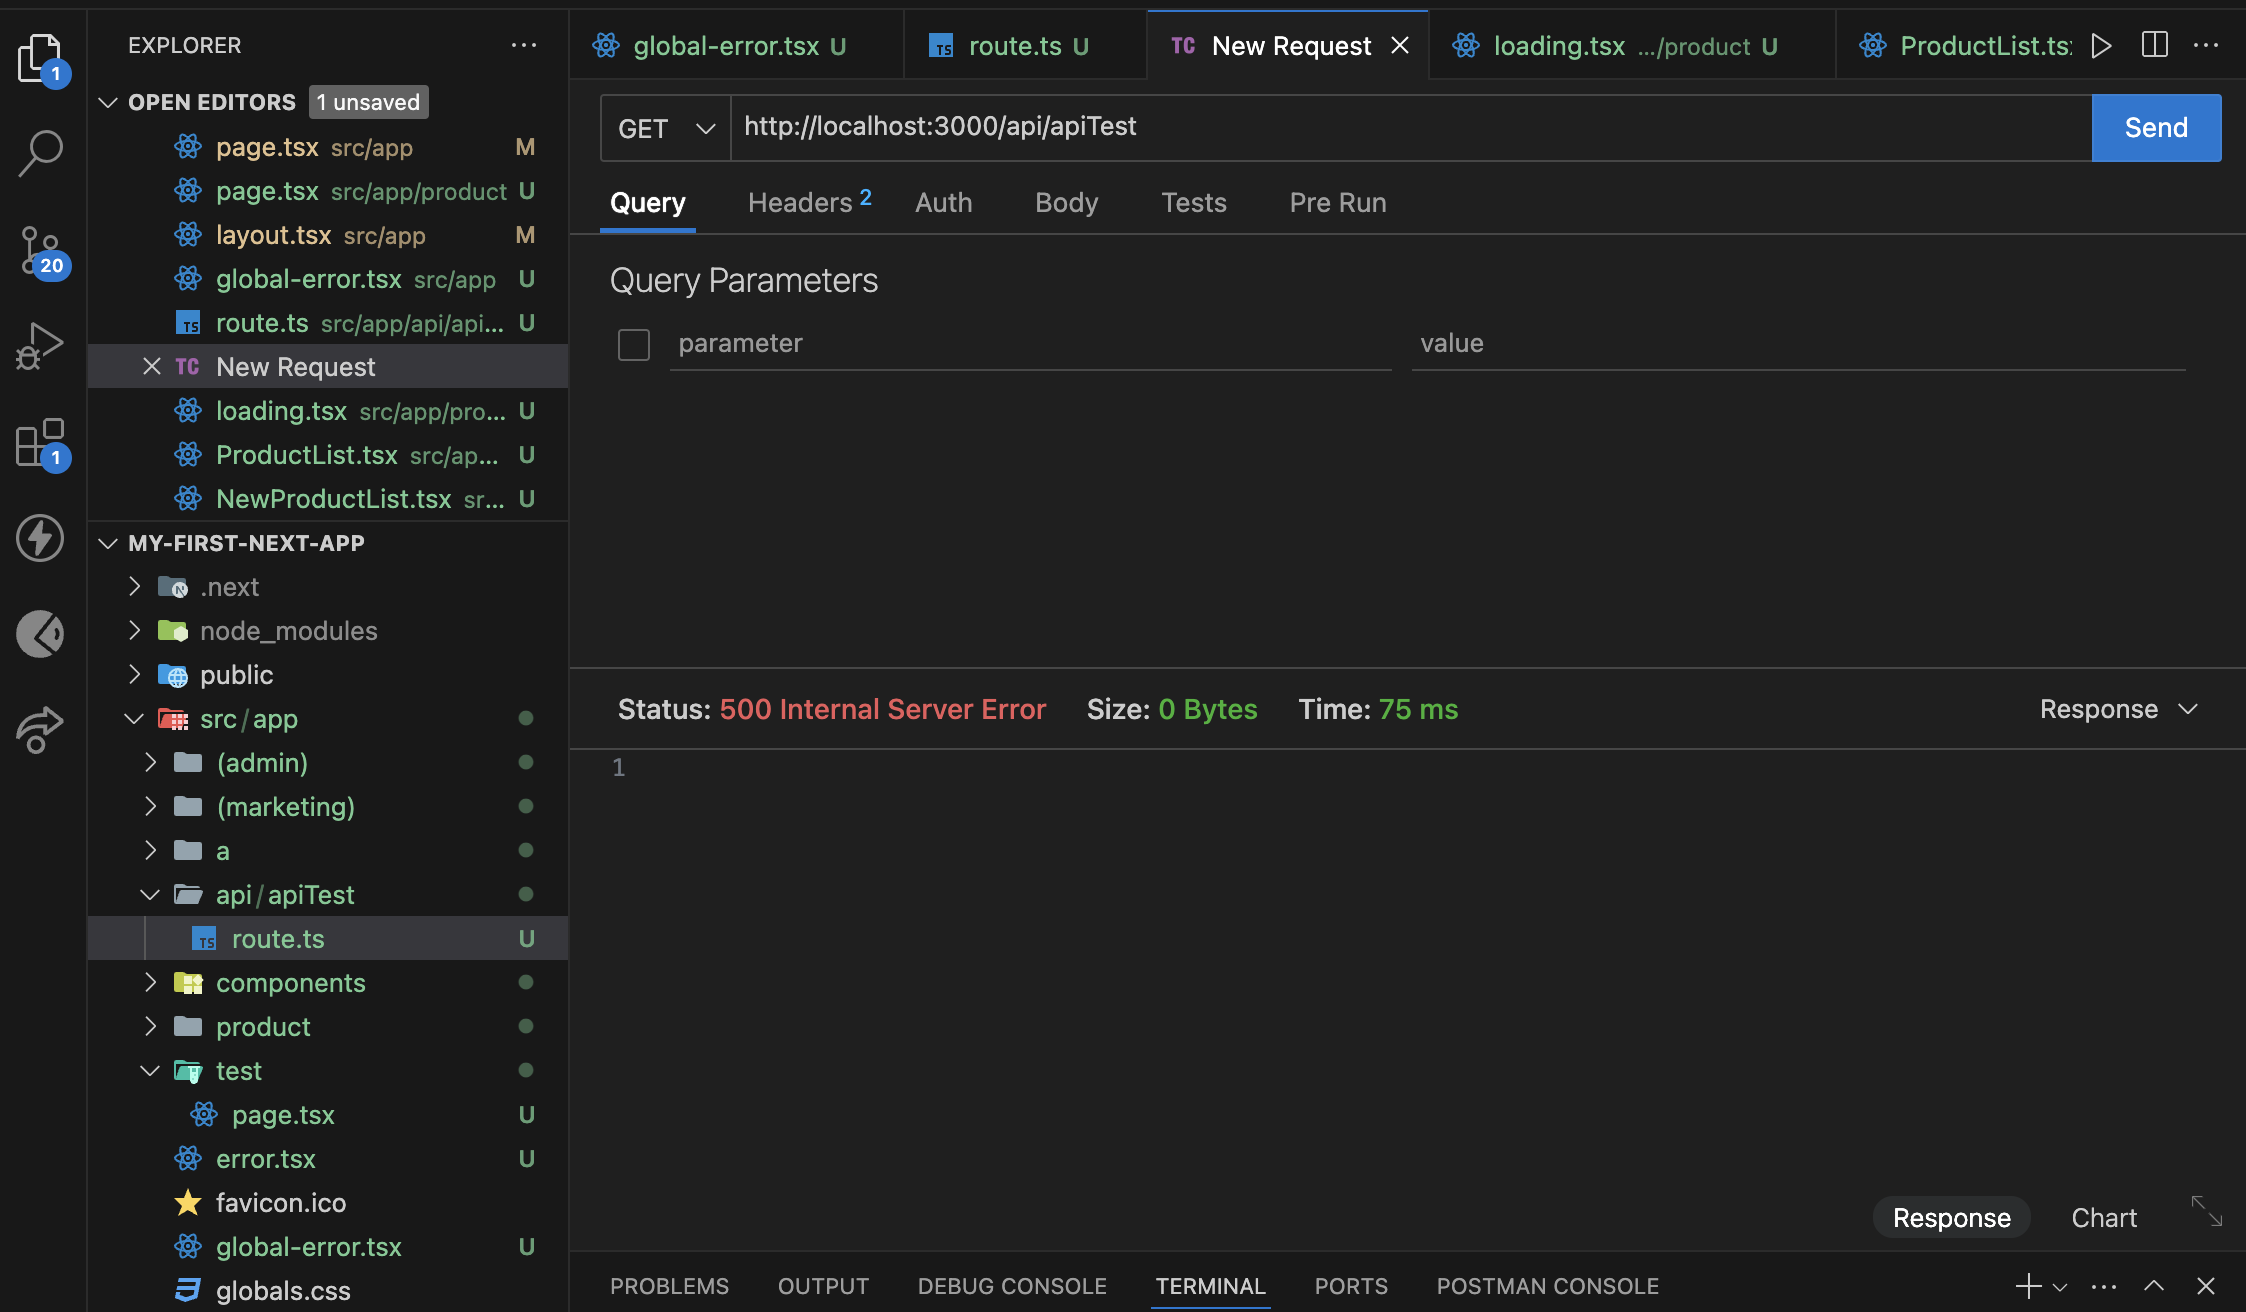Close the New Request editor tab
2246x1312 pixels.
pyautogui.click(x=1400, y=45)
